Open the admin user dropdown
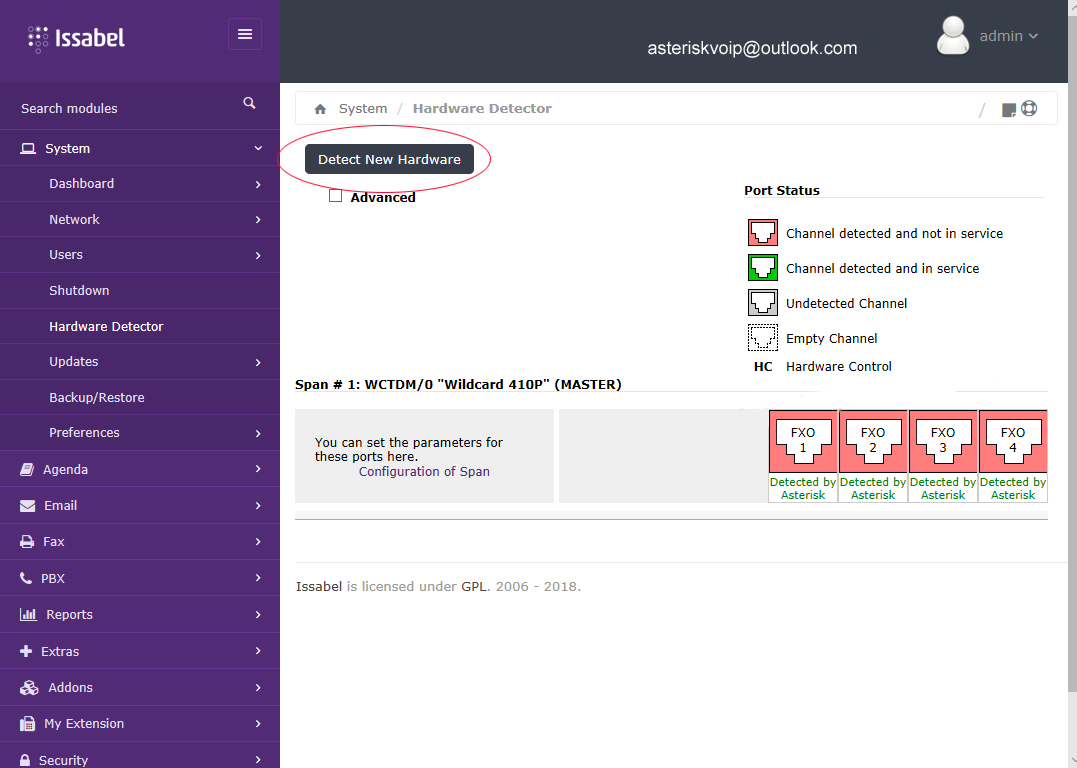This screenshot has height=768, width=1077. (x=1008, y=36)
